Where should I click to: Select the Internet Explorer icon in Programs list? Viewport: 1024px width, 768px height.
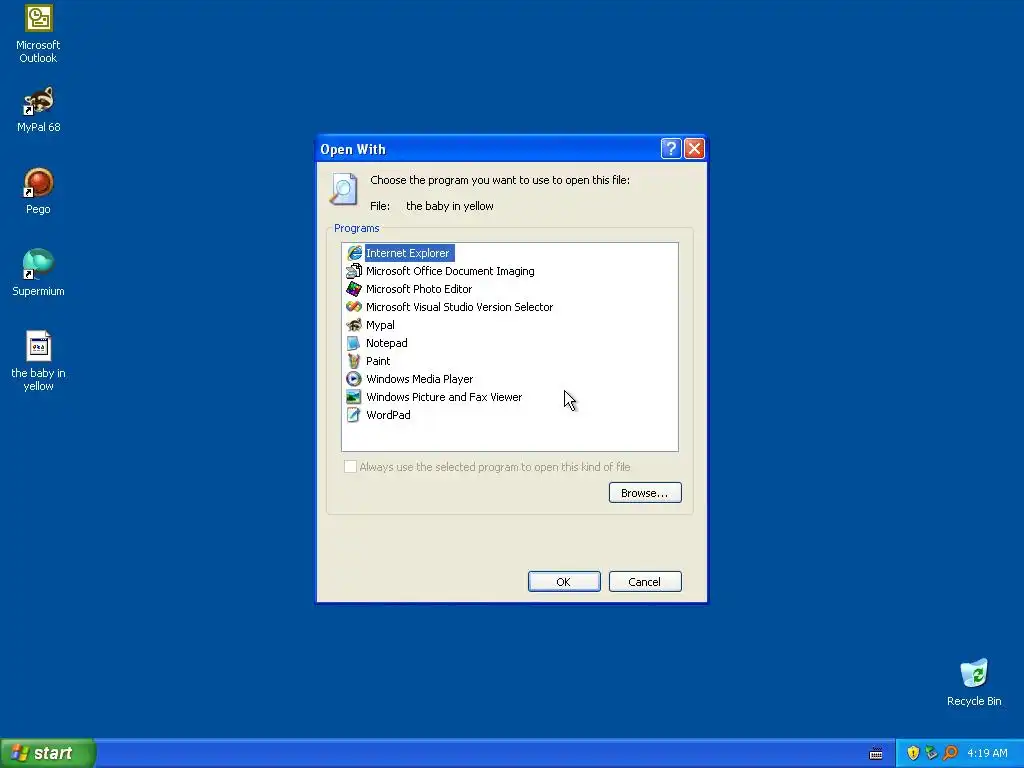click(354, 253)
